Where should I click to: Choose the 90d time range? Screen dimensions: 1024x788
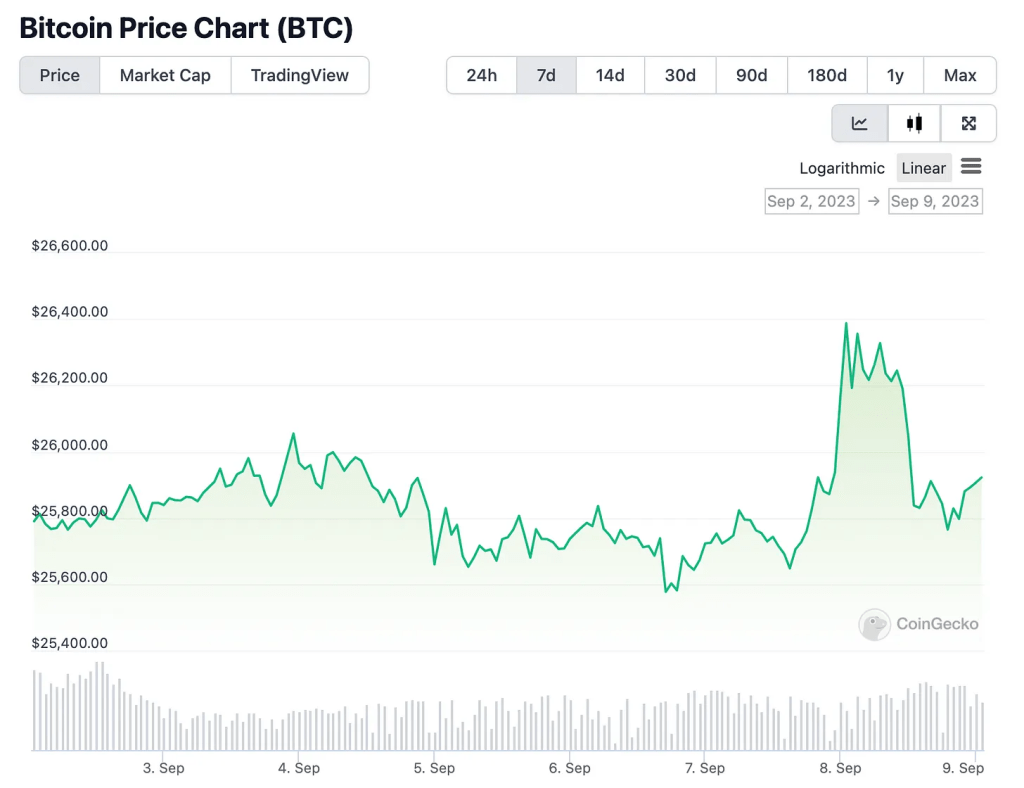pyautogui.click(x=751, y=75)
